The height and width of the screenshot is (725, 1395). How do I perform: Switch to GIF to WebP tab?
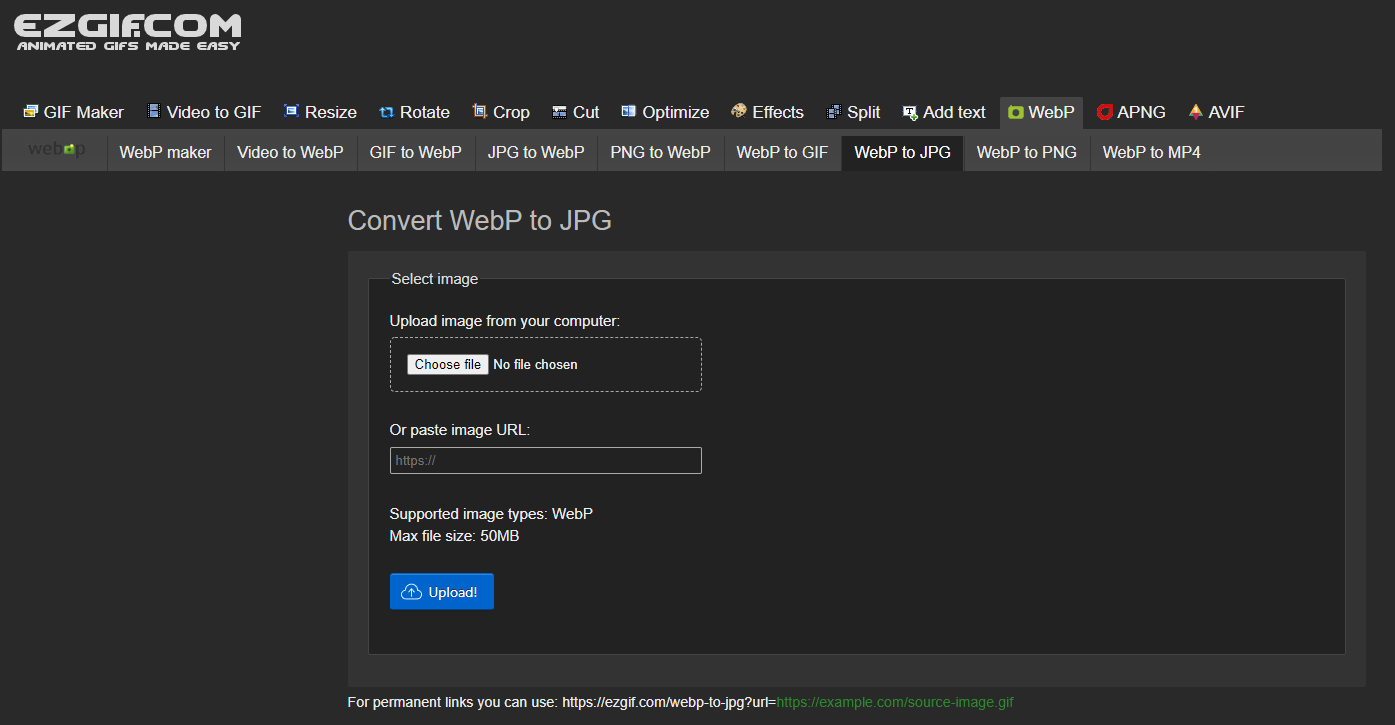(416, 152)
